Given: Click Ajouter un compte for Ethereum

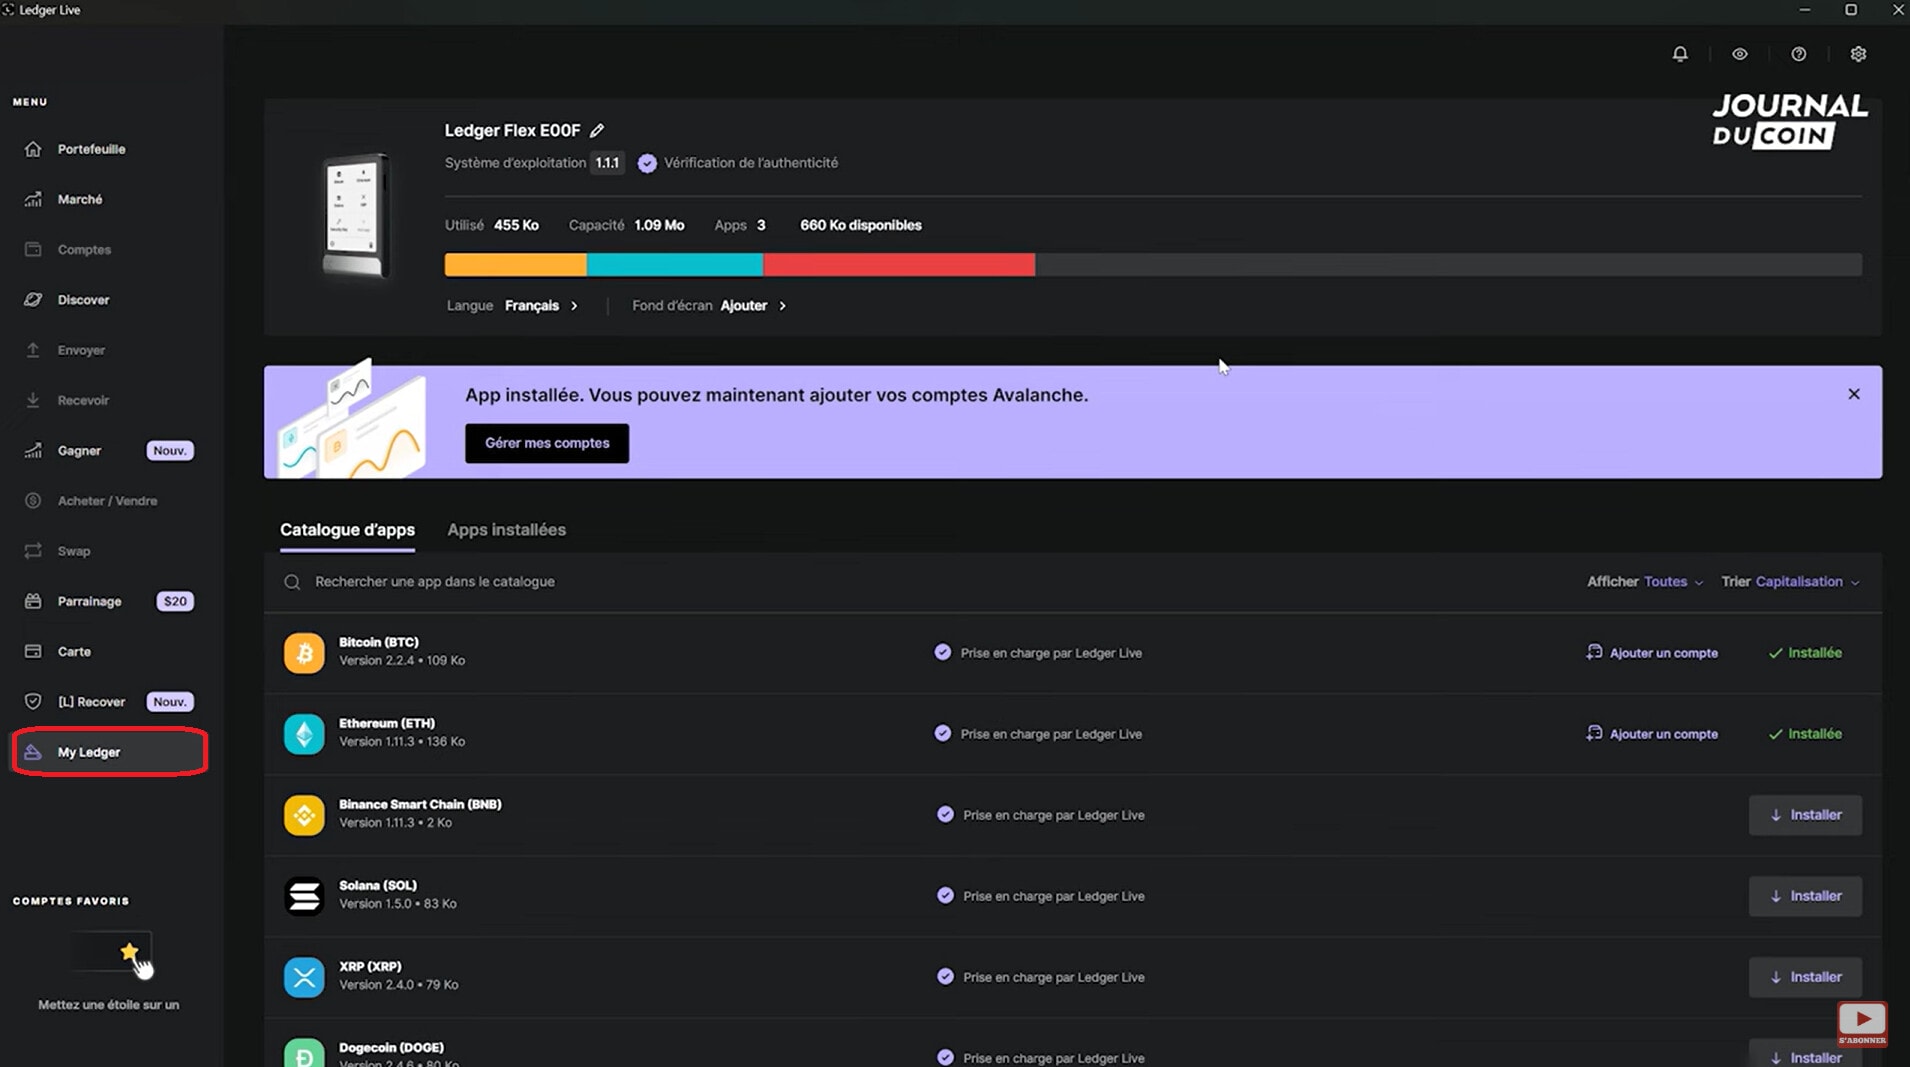Looking at the screenshot, I should 1652,734.
